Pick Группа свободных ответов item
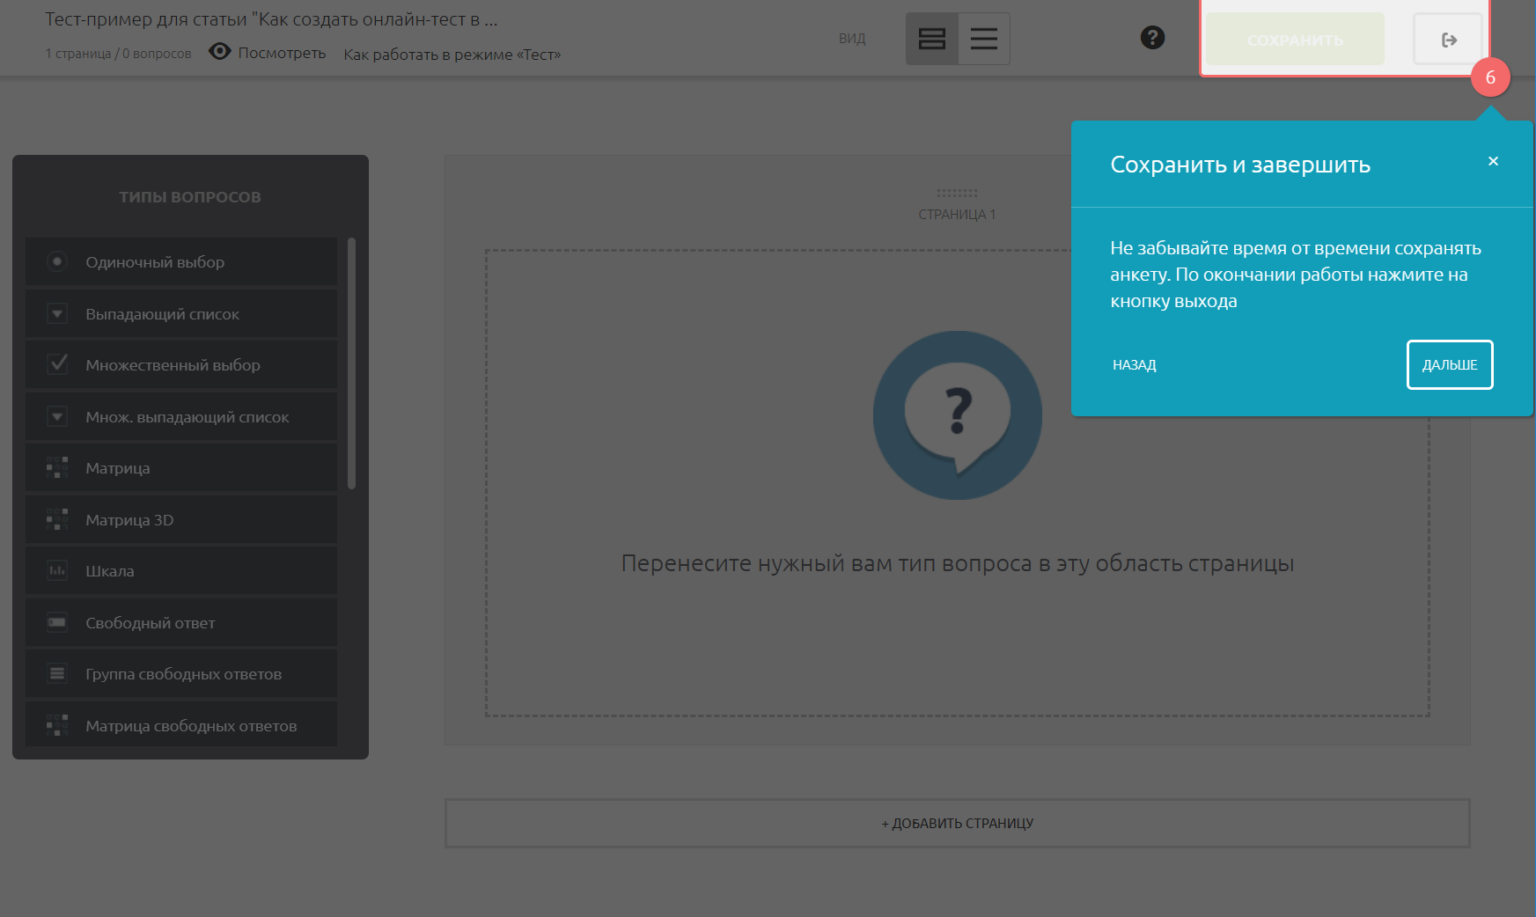The height and width of the screenshot is (917, 1536). tap(183, 674)
